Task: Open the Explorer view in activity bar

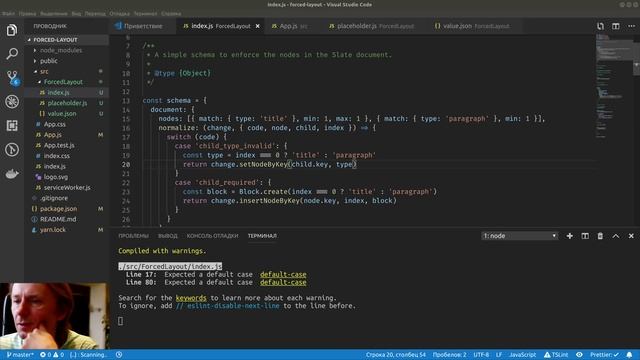Action: pos(12,30)
